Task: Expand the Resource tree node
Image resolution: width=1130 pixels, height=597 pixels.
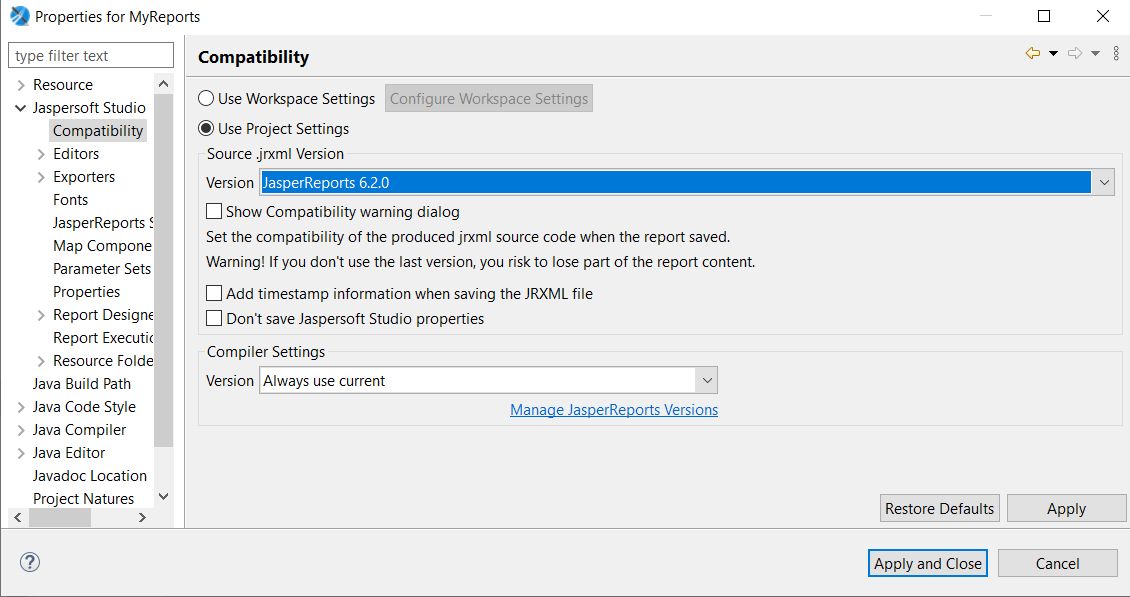Action: click(x=21, y=85)
